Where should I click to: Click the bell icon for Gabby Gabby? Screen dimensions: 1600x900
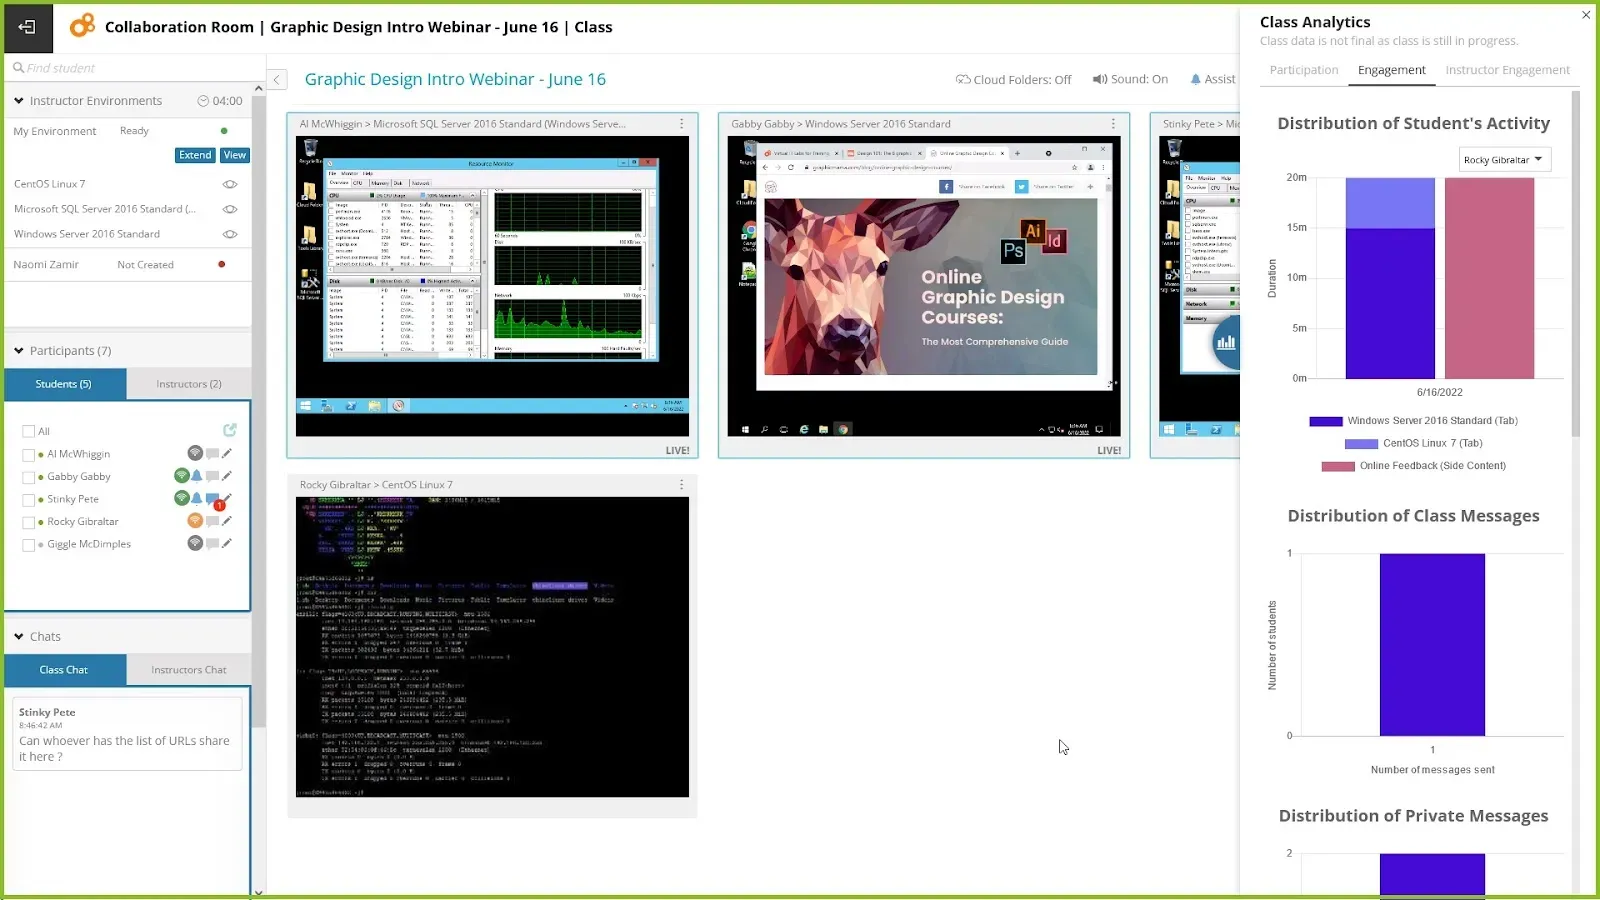pos(197,476)
